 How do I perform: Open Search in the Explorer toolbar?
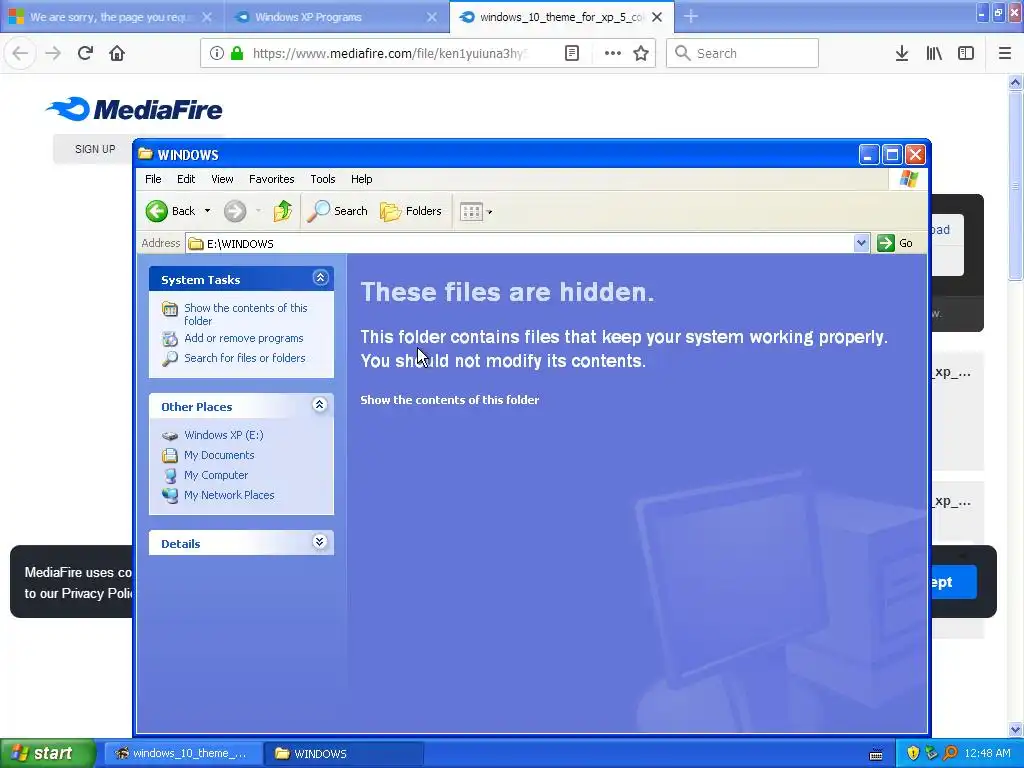337,211
